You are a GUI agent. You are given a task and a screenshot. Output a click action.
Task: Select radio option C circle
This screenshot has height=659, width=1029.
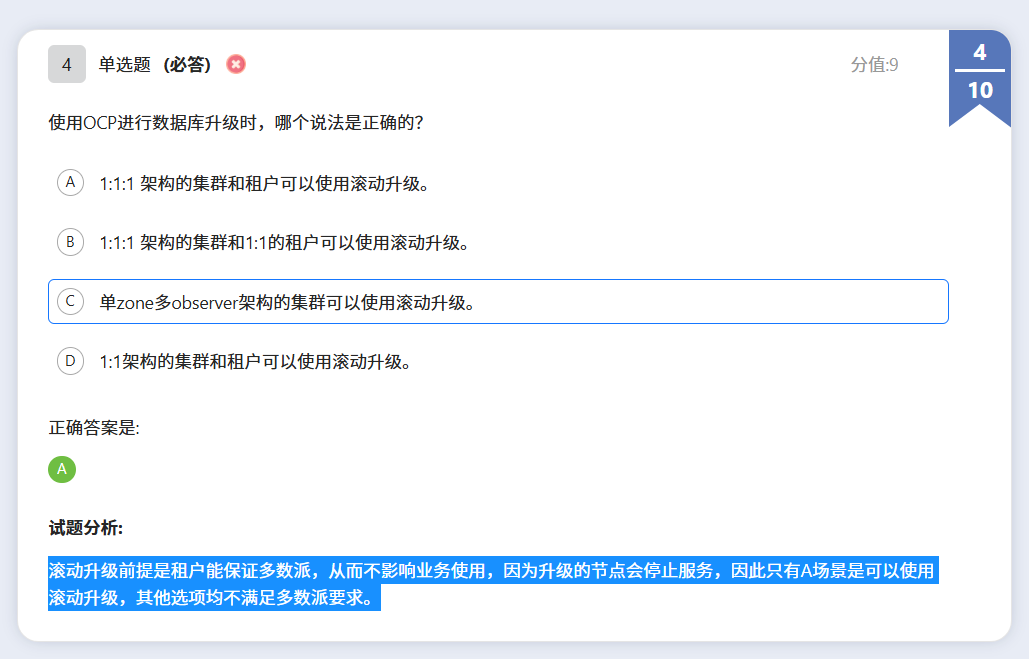(70, 302)
